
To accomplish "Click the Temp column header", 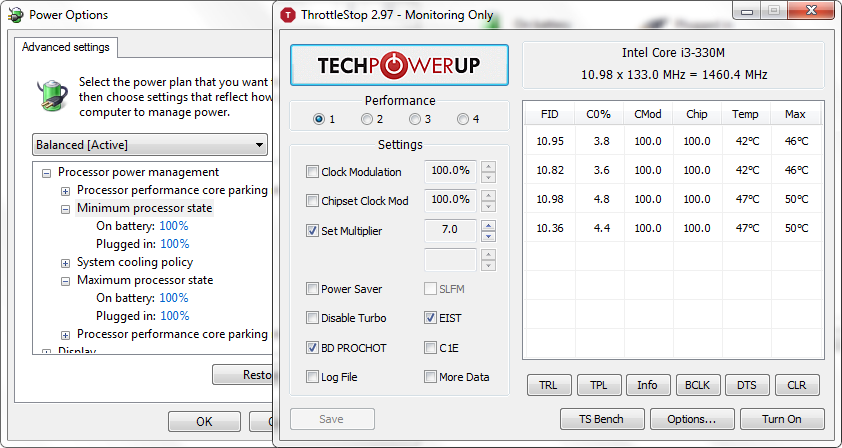I will (x=745, y=114).
